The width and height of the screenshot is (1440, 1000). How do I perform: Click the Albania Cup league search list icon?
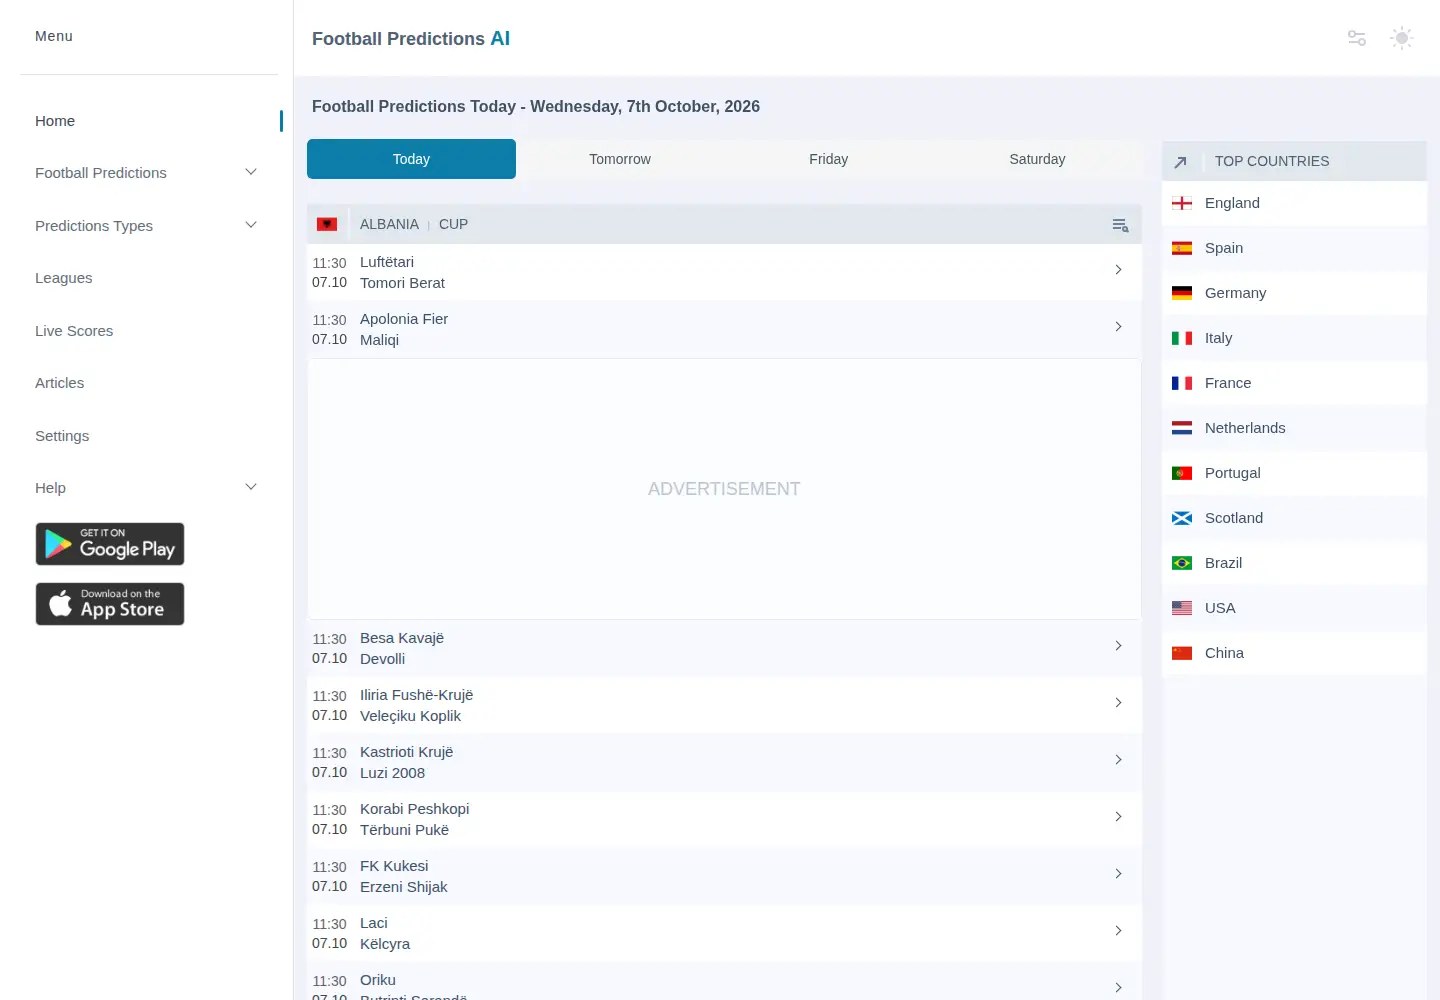click(x=1120, y=225)
